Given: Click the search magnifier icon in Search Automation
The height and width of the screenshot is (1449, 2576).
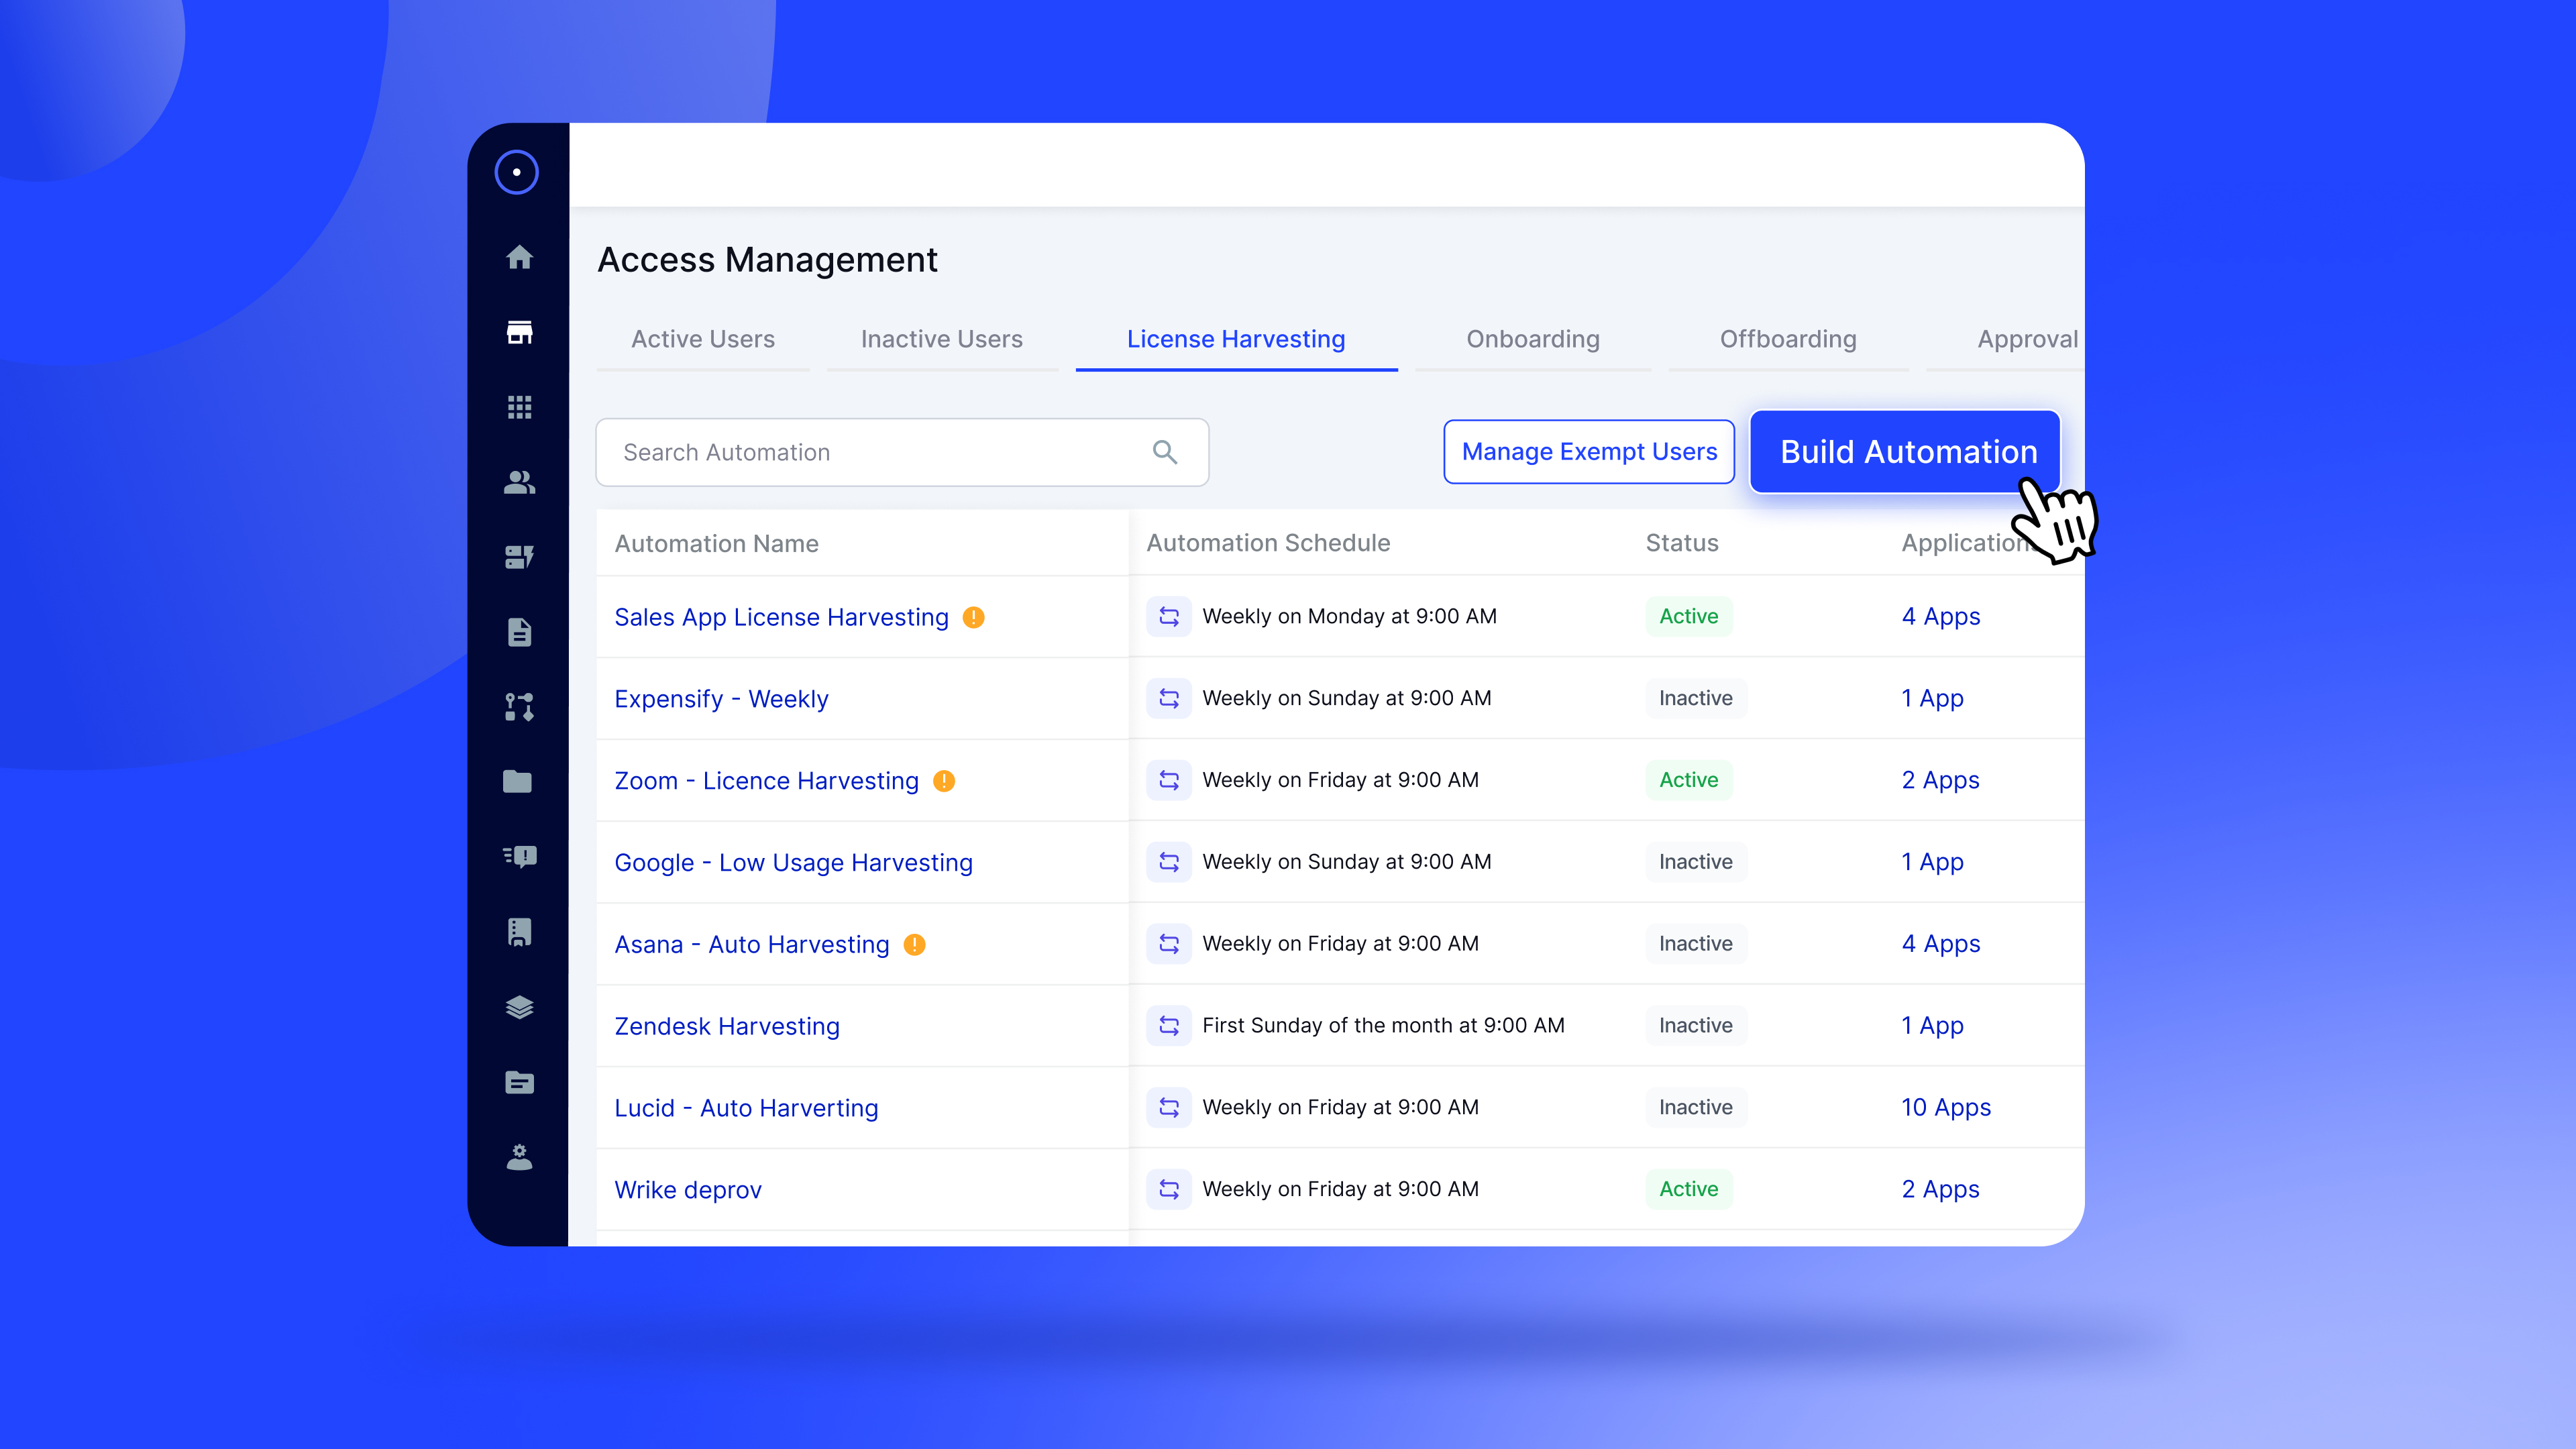Looking at the screenshot, I should [x=1164, y=452].
